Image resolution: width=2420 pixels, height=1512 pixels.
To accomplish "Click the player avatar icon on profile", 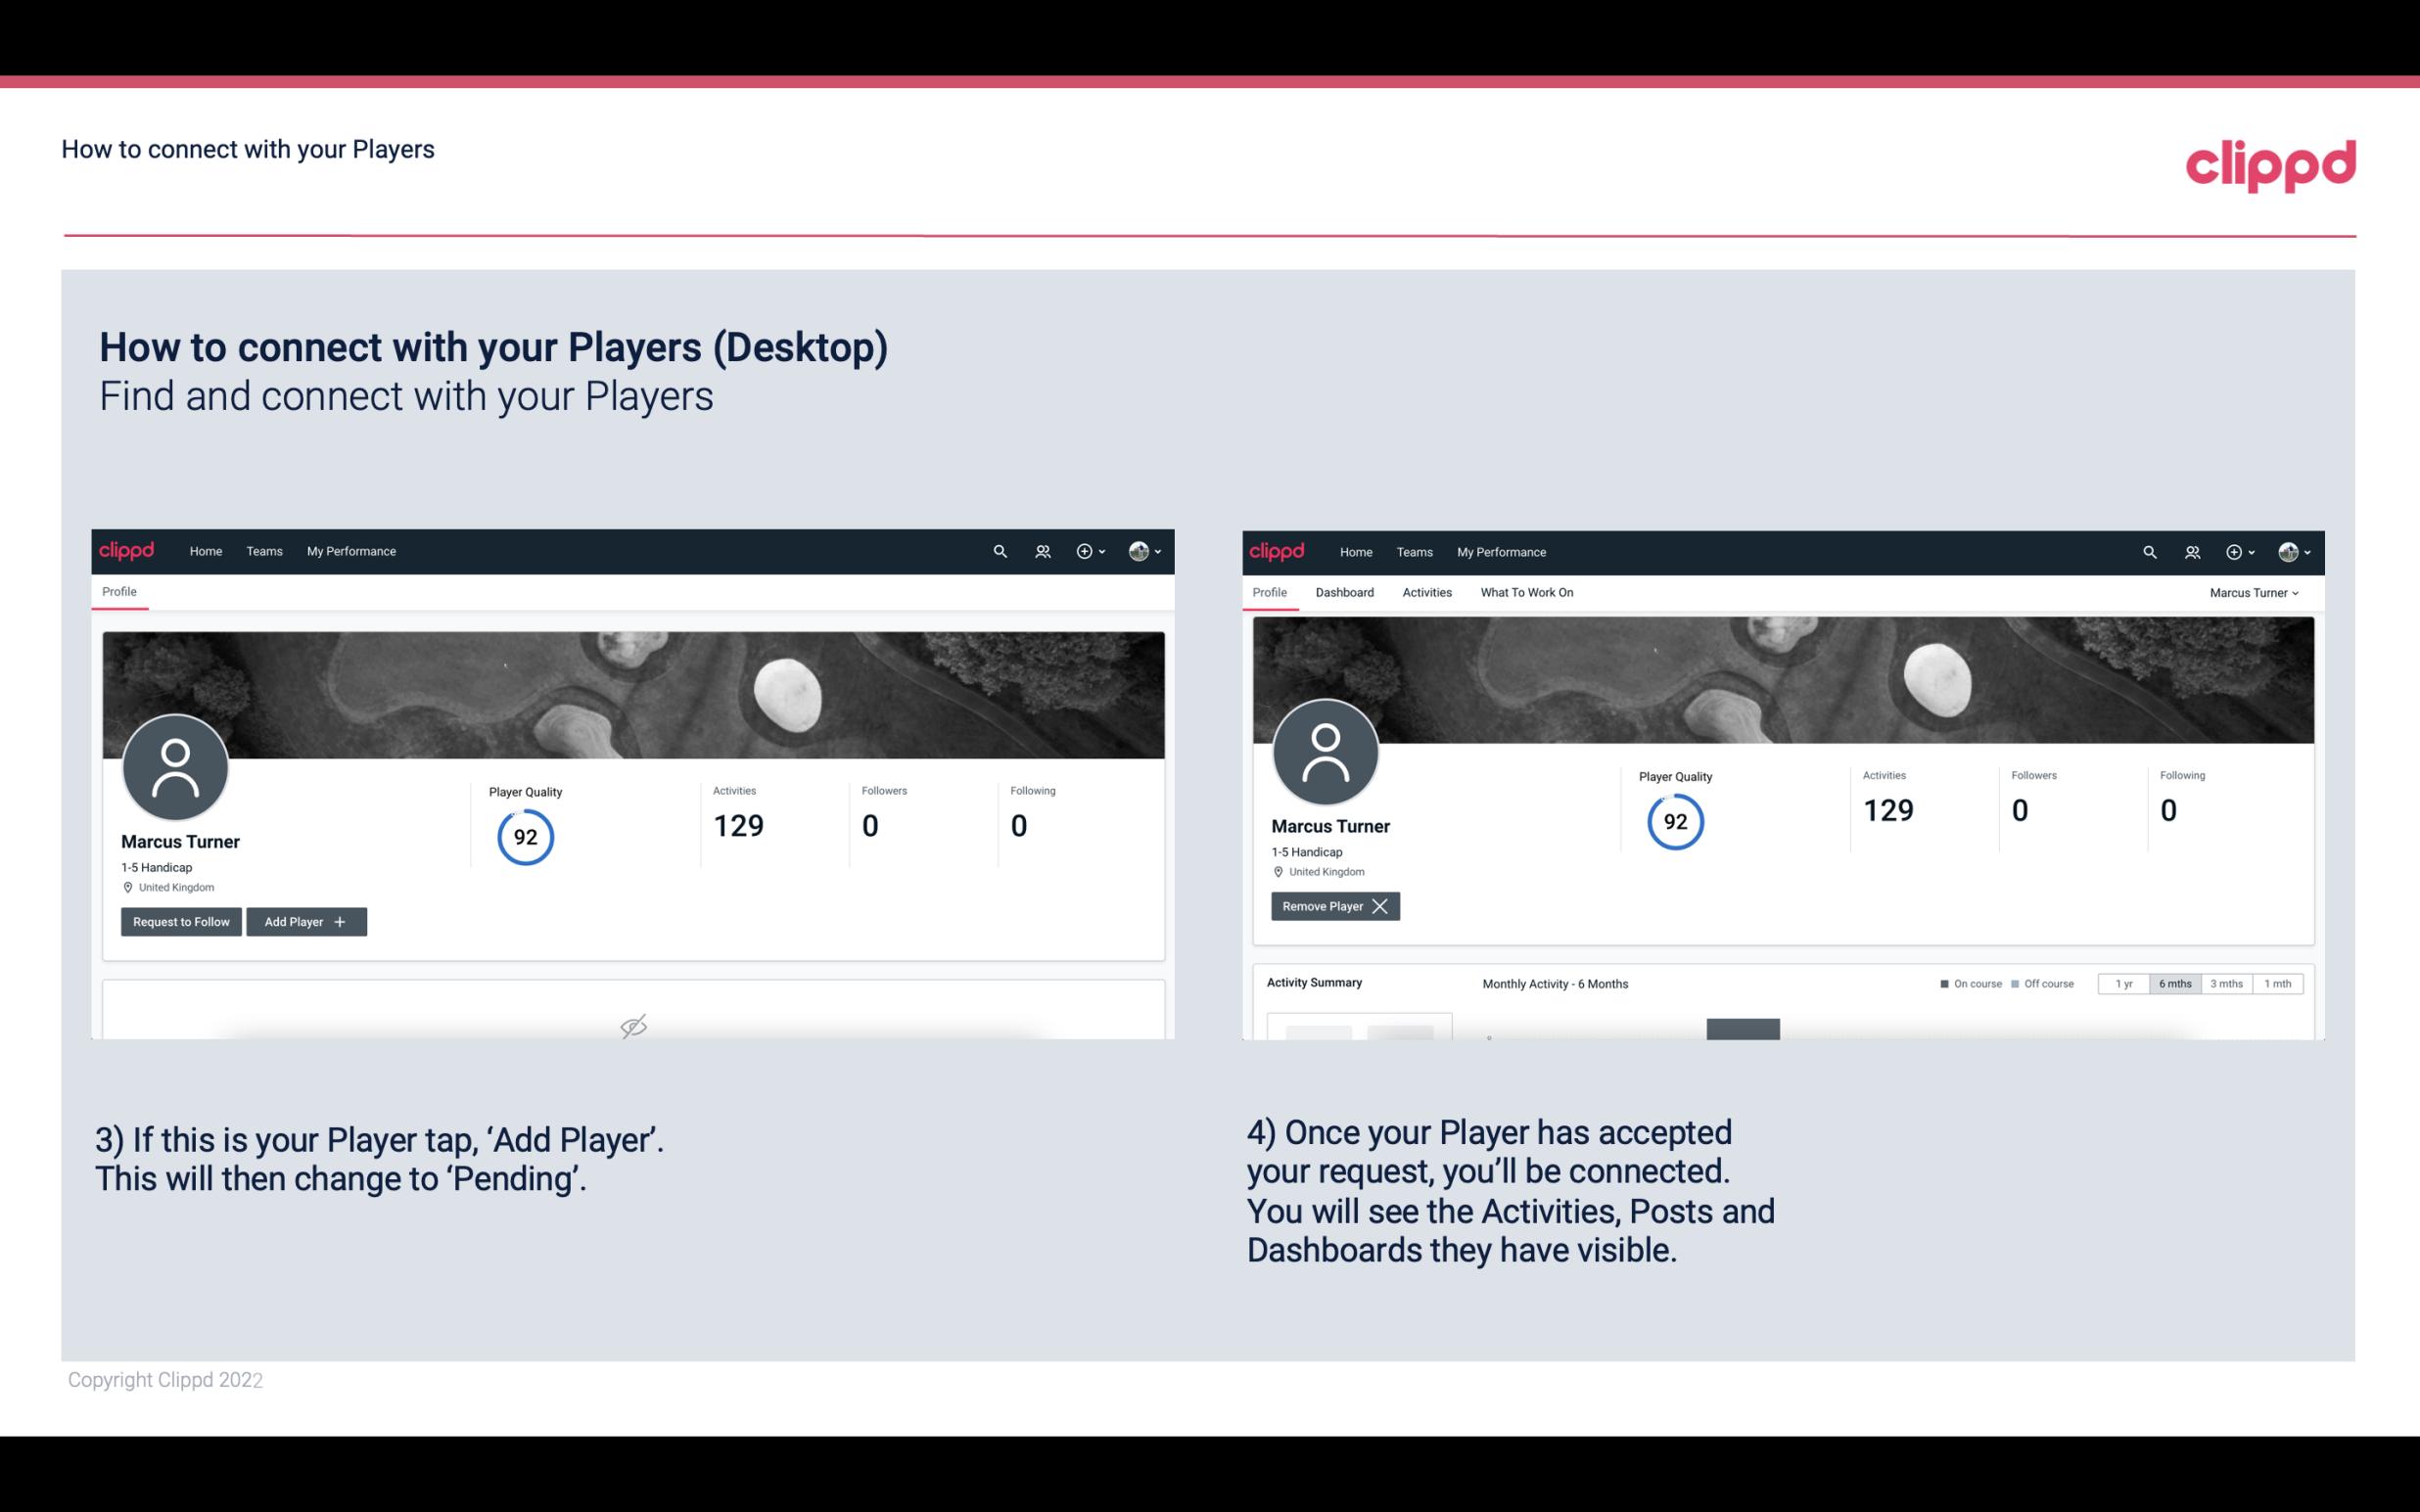I will pyautogui.click(x=174, y=766).
